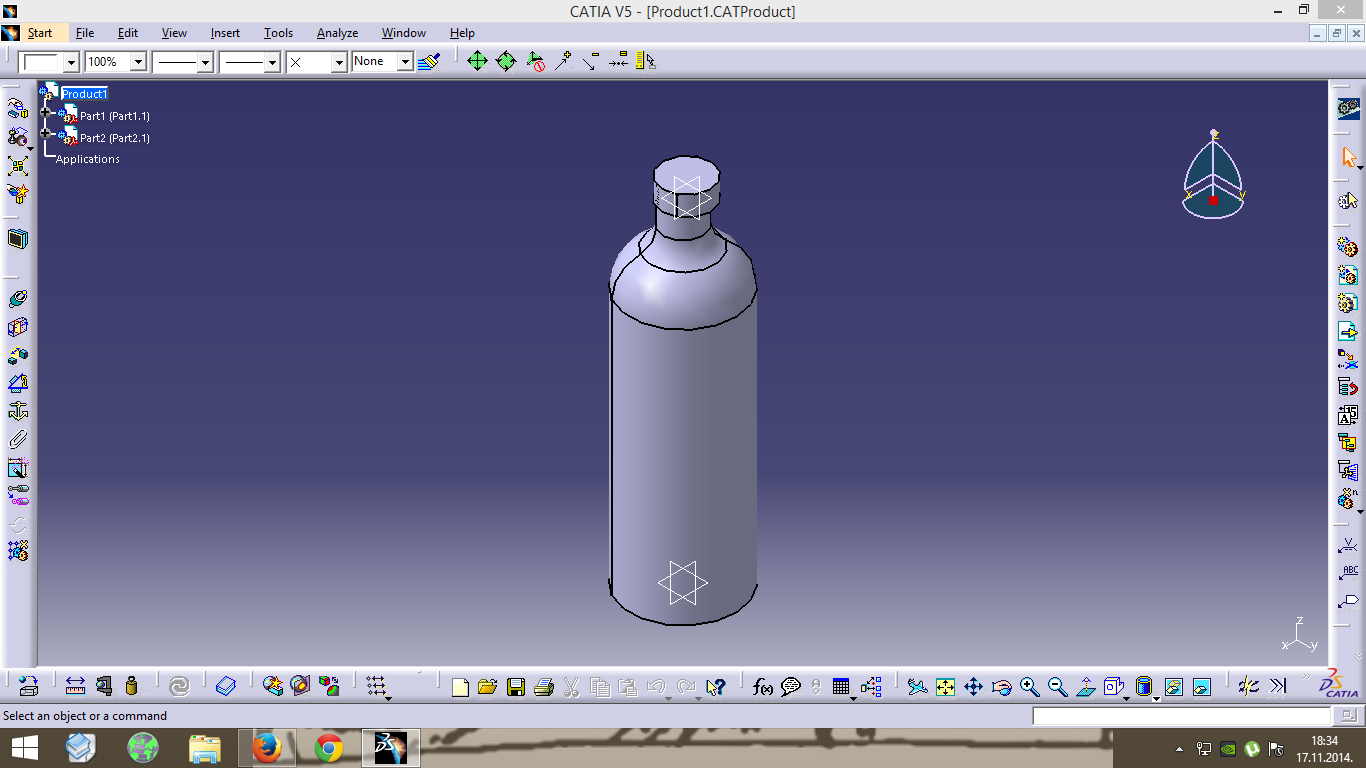Click the Windows Start button
Image resolution: width=1366 pixels, height=768 pixels.
[x=24, y=748]
